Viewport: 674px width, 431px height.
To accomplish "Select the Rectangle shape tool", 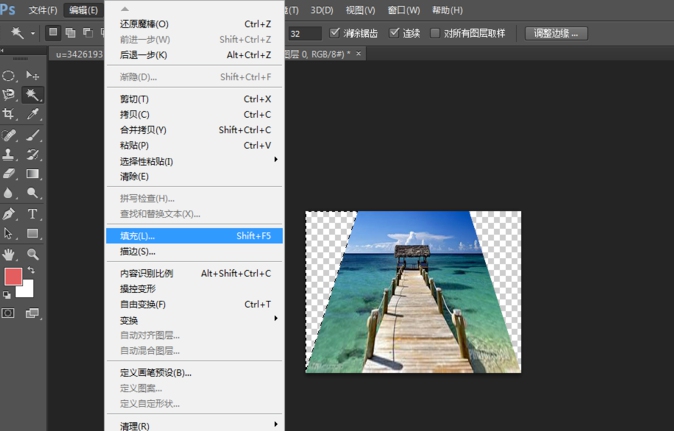I will click(x=33, y=233).
